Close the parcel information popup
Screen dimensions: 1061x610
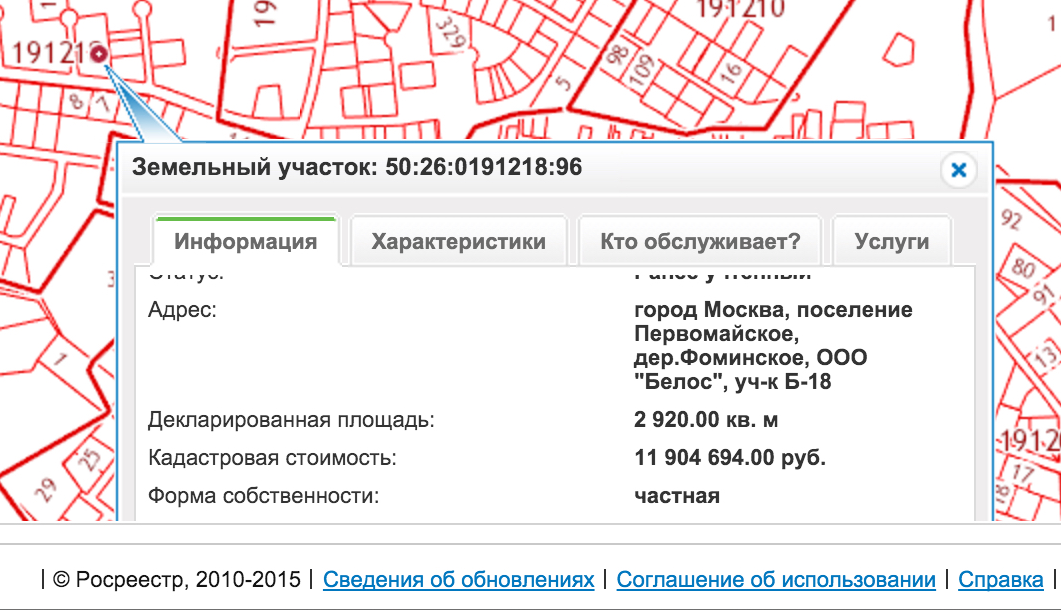tap(959, 170)
